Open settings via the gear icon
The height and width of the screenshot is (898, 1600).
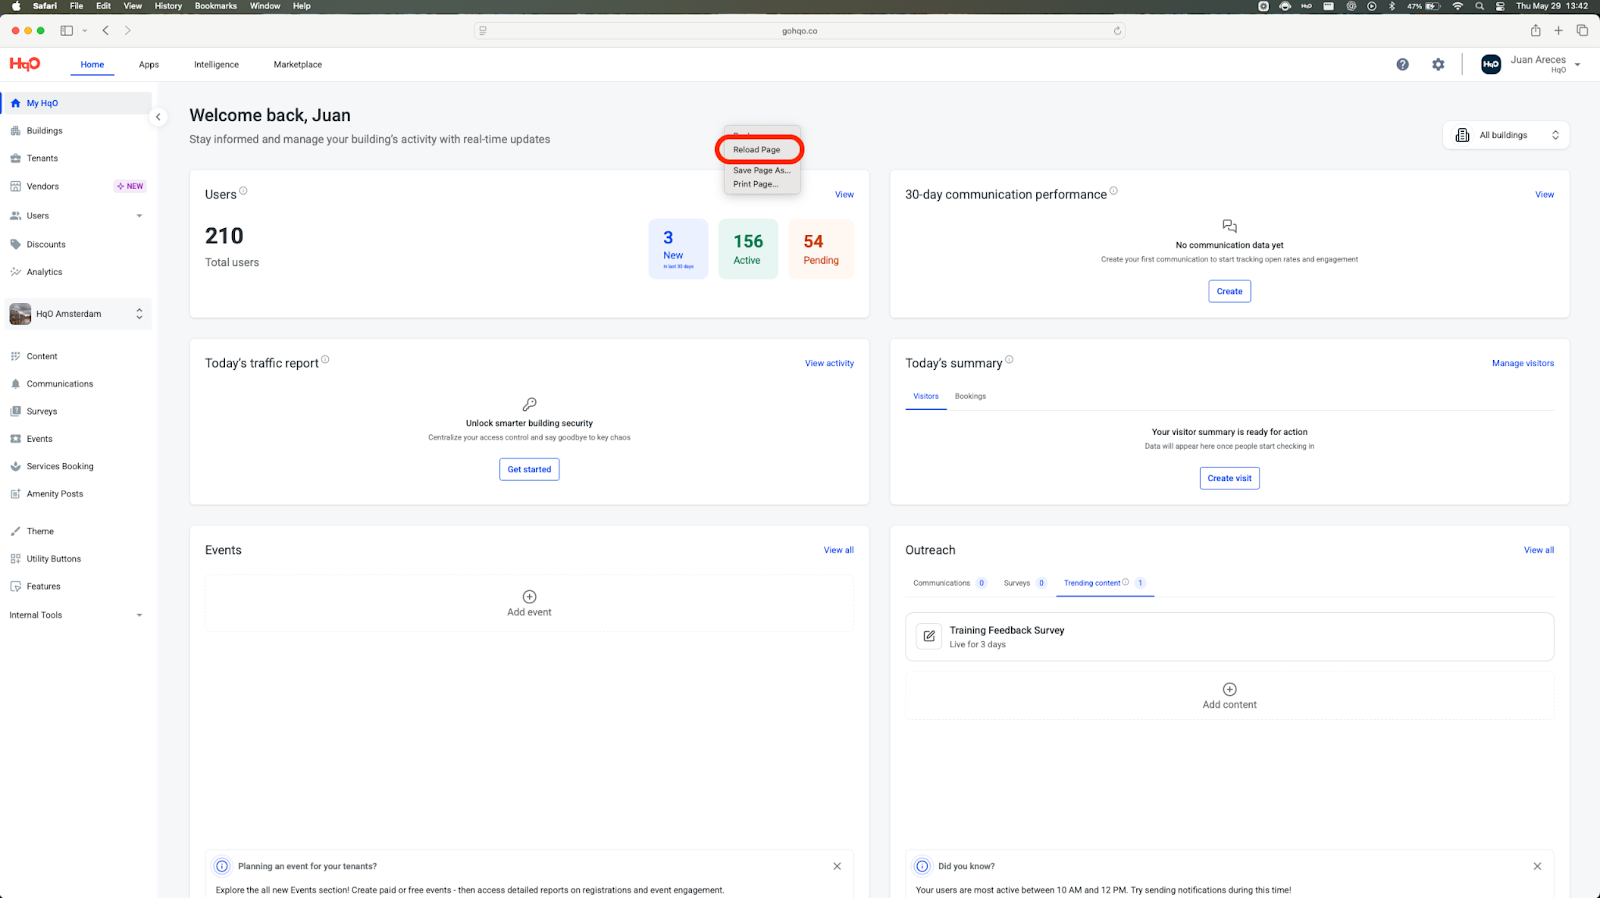1438,64
